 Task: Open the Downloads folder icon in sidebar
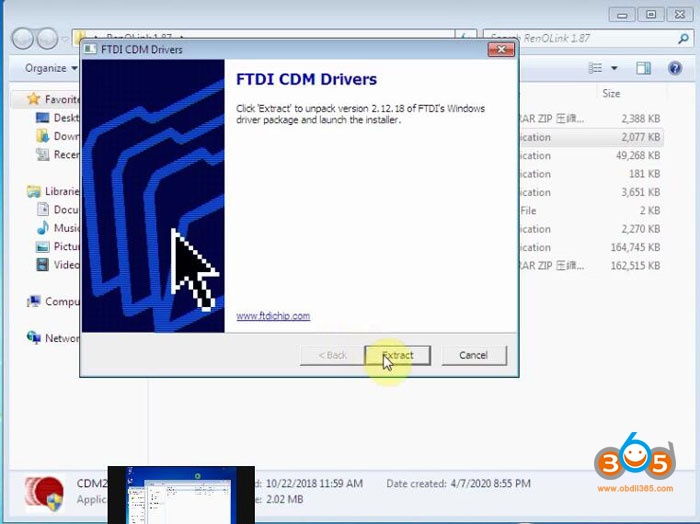tap(42, 136)
